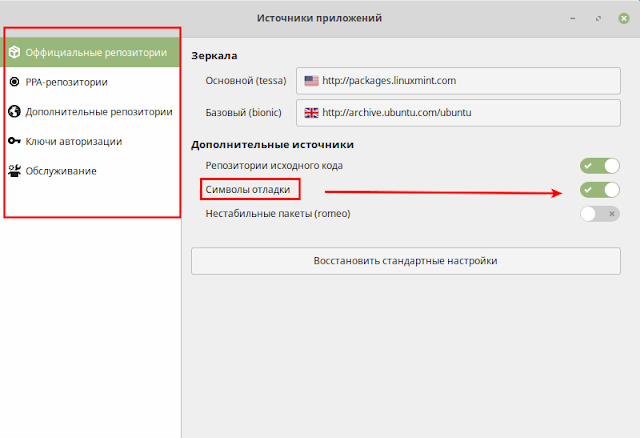Open the Официальные репозитории section
Viewport: 640px width, 438px height.
click(92, 52)
